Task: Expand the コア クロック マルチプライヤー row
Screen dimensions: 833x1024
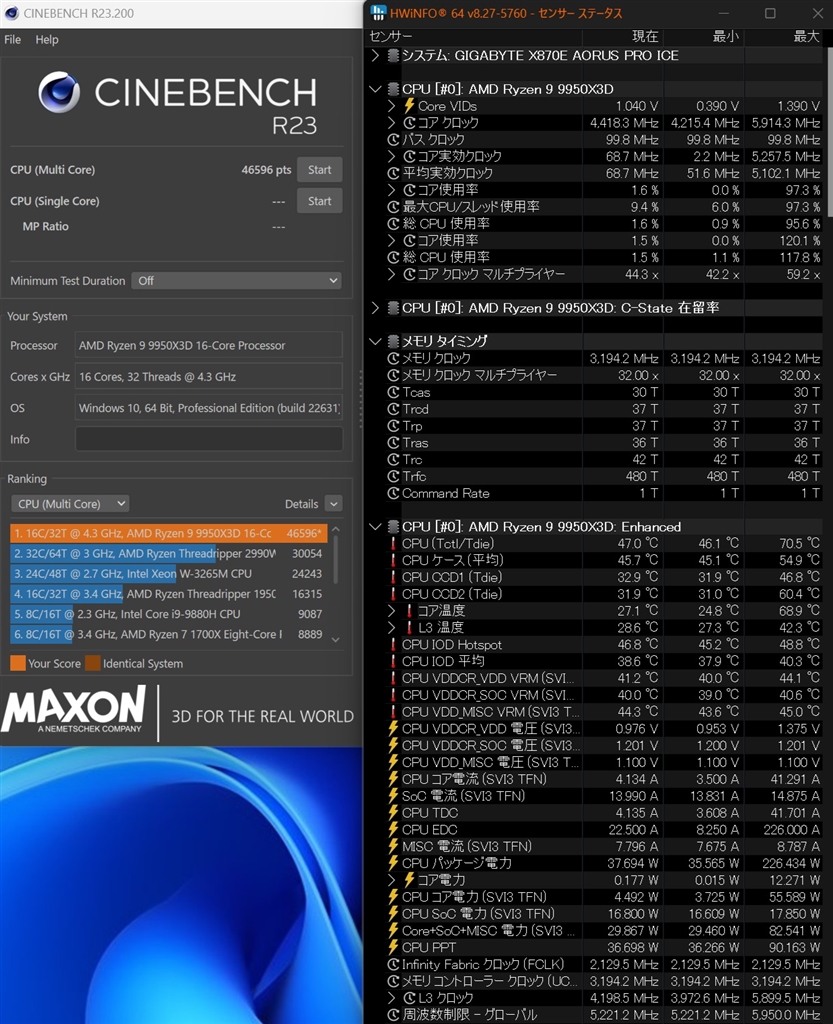Action: (391, 274)
